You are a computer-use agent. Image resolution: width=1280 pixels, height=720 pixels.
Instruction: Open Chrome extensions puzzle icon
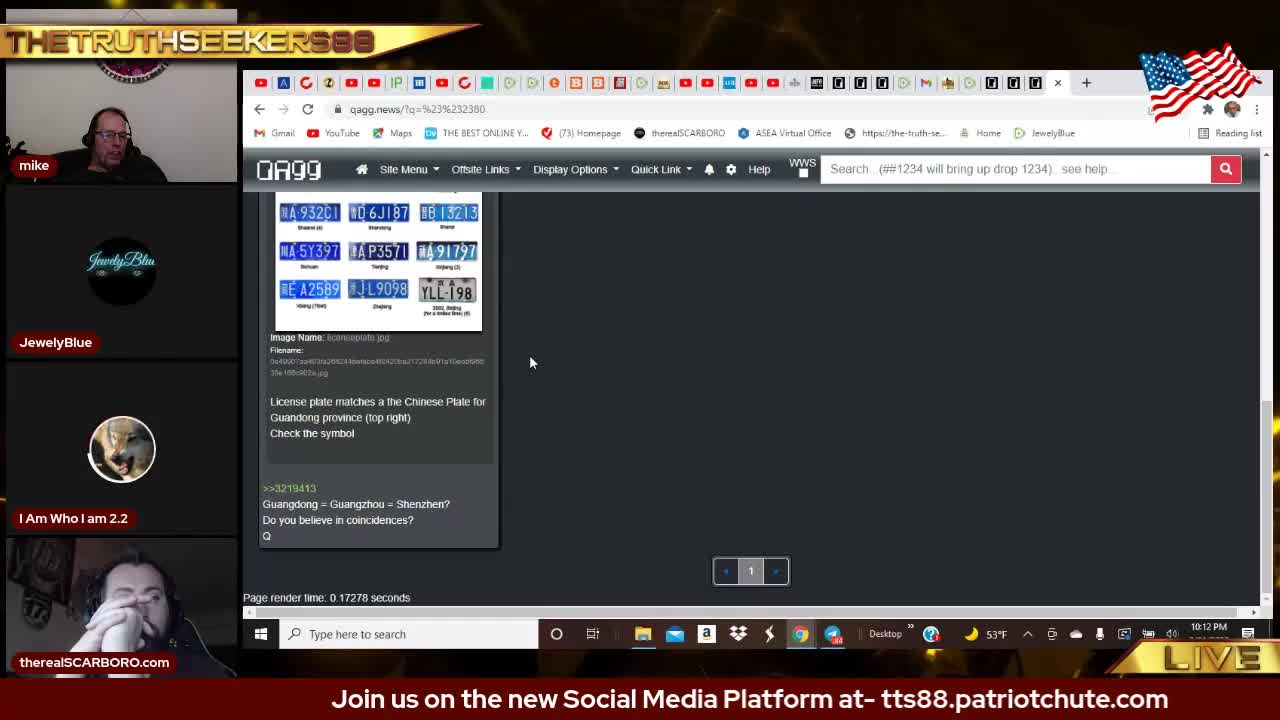pyautogui.click(x=1208, y=109)
